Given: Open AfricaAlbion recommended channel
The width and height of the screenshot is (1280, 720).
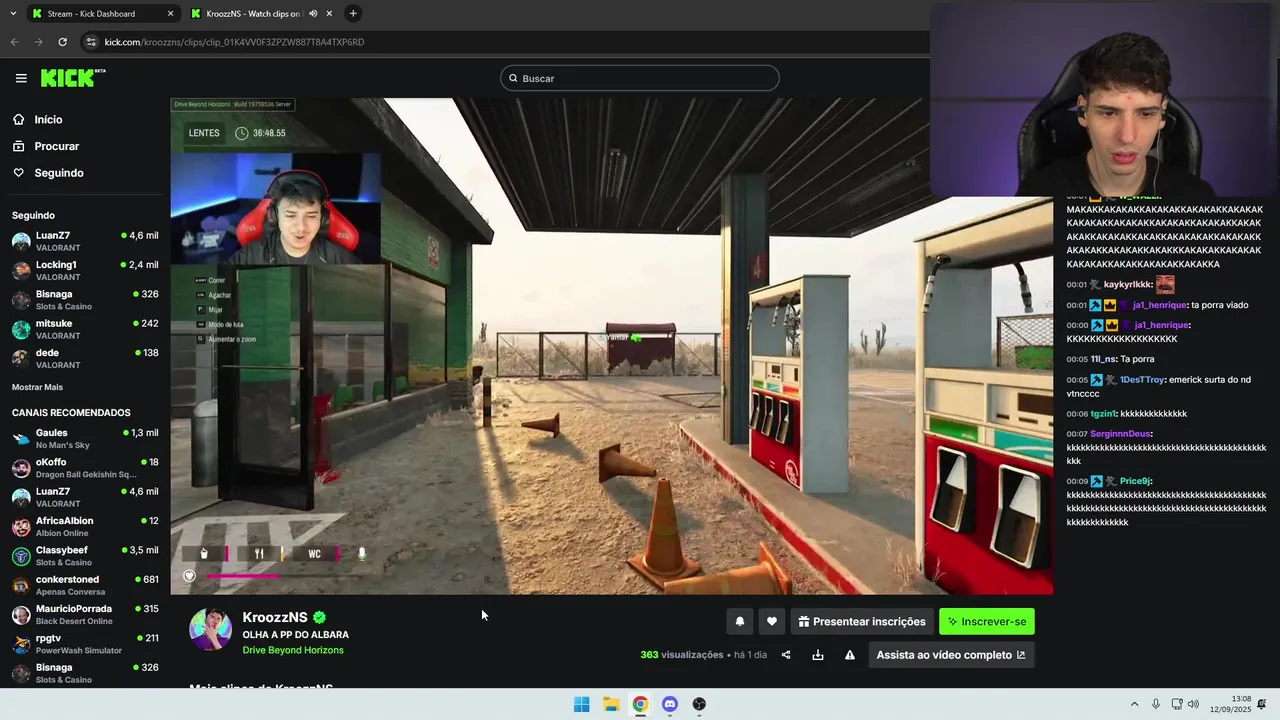Looking at the screenshot, I should [x=85, y=527].
